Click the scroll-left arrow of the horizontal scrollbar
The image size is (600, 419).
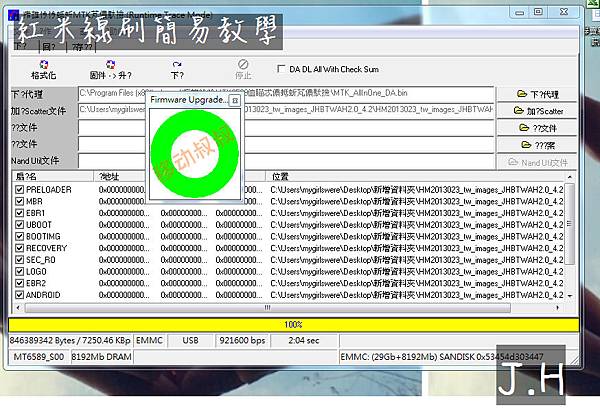pos(18,307)
